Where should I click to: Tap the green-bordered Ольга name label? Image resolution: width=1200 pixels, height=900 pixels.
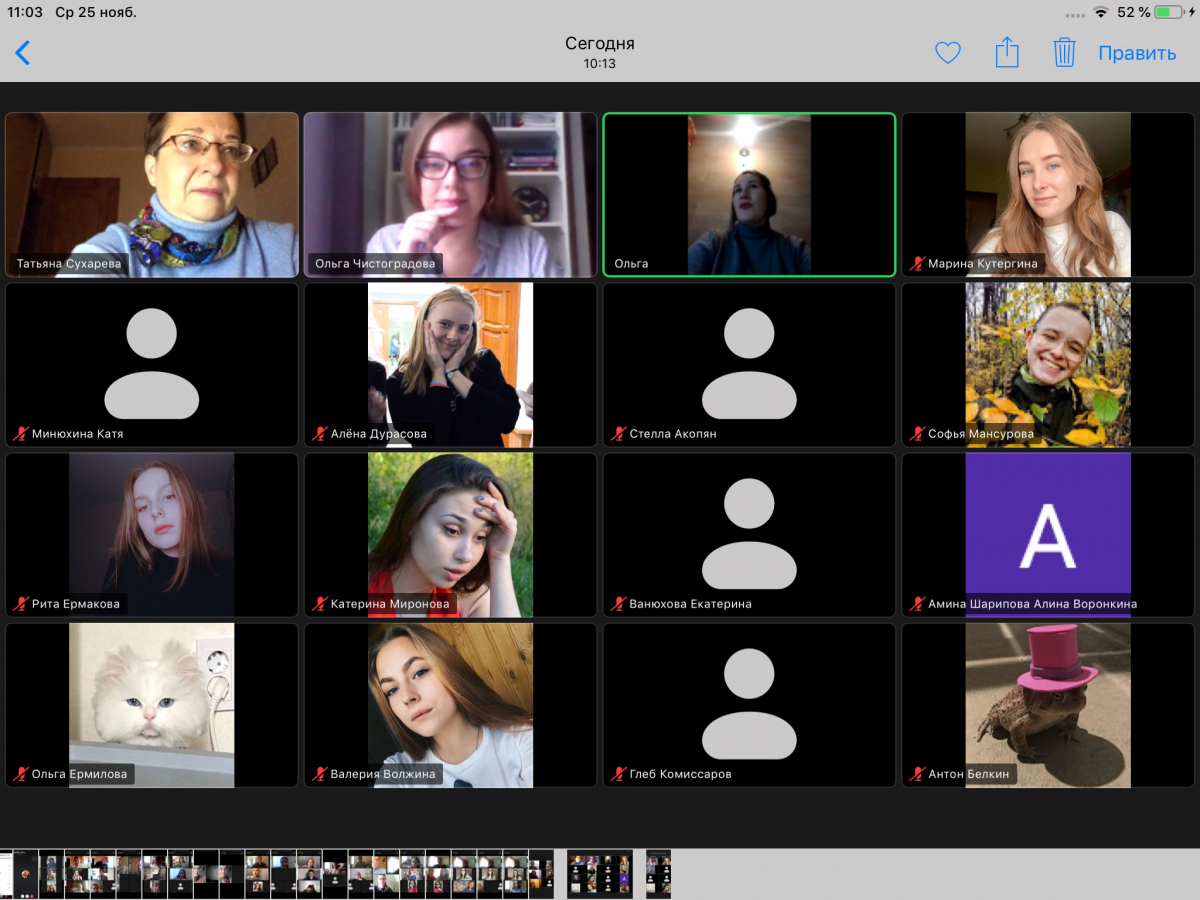click(631, 264)
